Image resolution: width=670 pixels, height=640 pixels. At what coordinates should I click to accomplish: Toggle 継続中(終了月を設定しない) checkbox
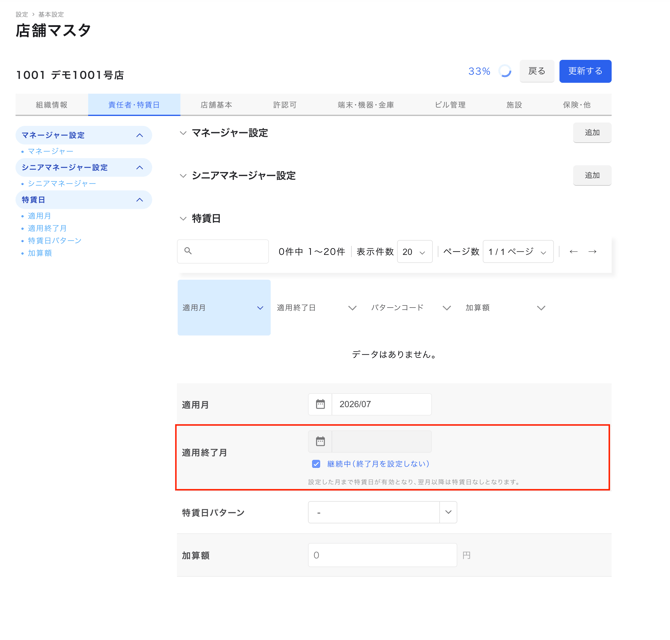(316, 464)
